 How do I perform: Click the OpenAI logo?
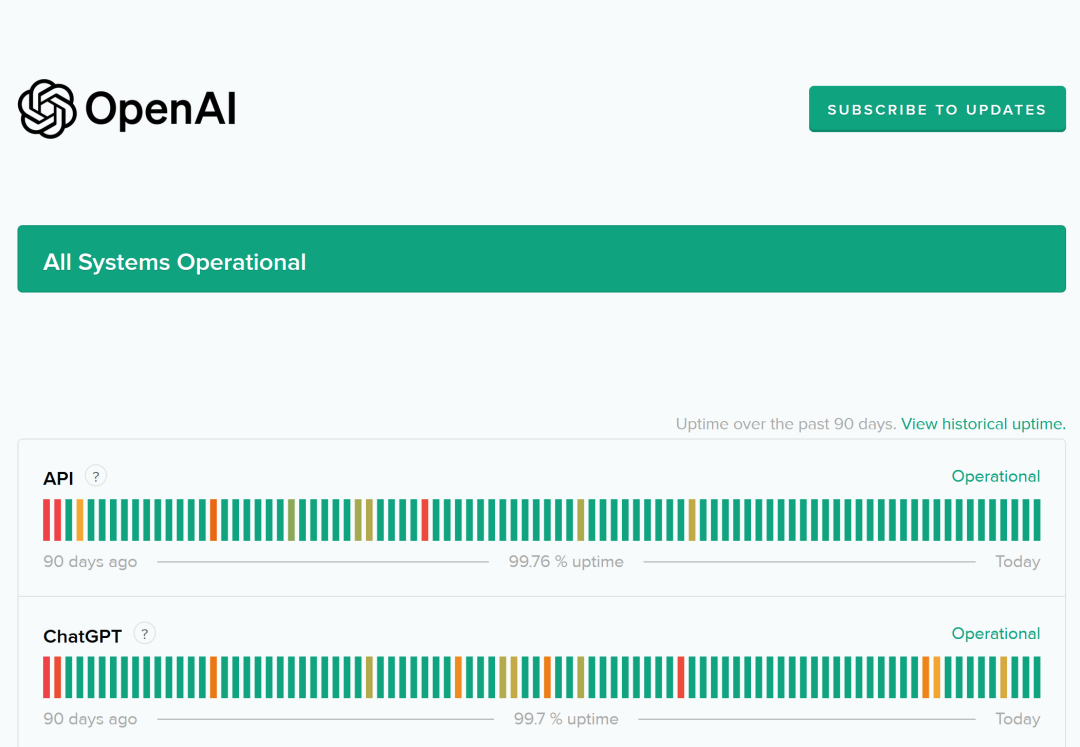pos(127,109)
